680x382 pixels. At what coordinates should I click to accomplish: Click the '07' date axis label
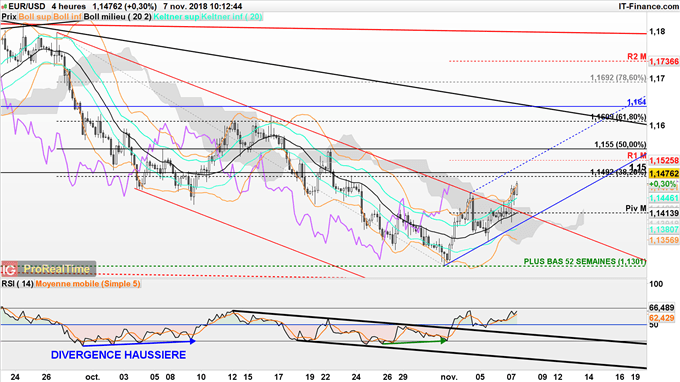point(511,377)
